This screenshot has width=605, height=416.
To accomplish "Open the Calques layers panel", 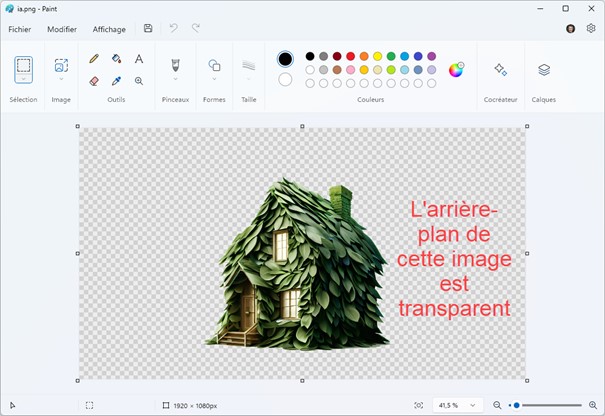I will coord(544,70).
